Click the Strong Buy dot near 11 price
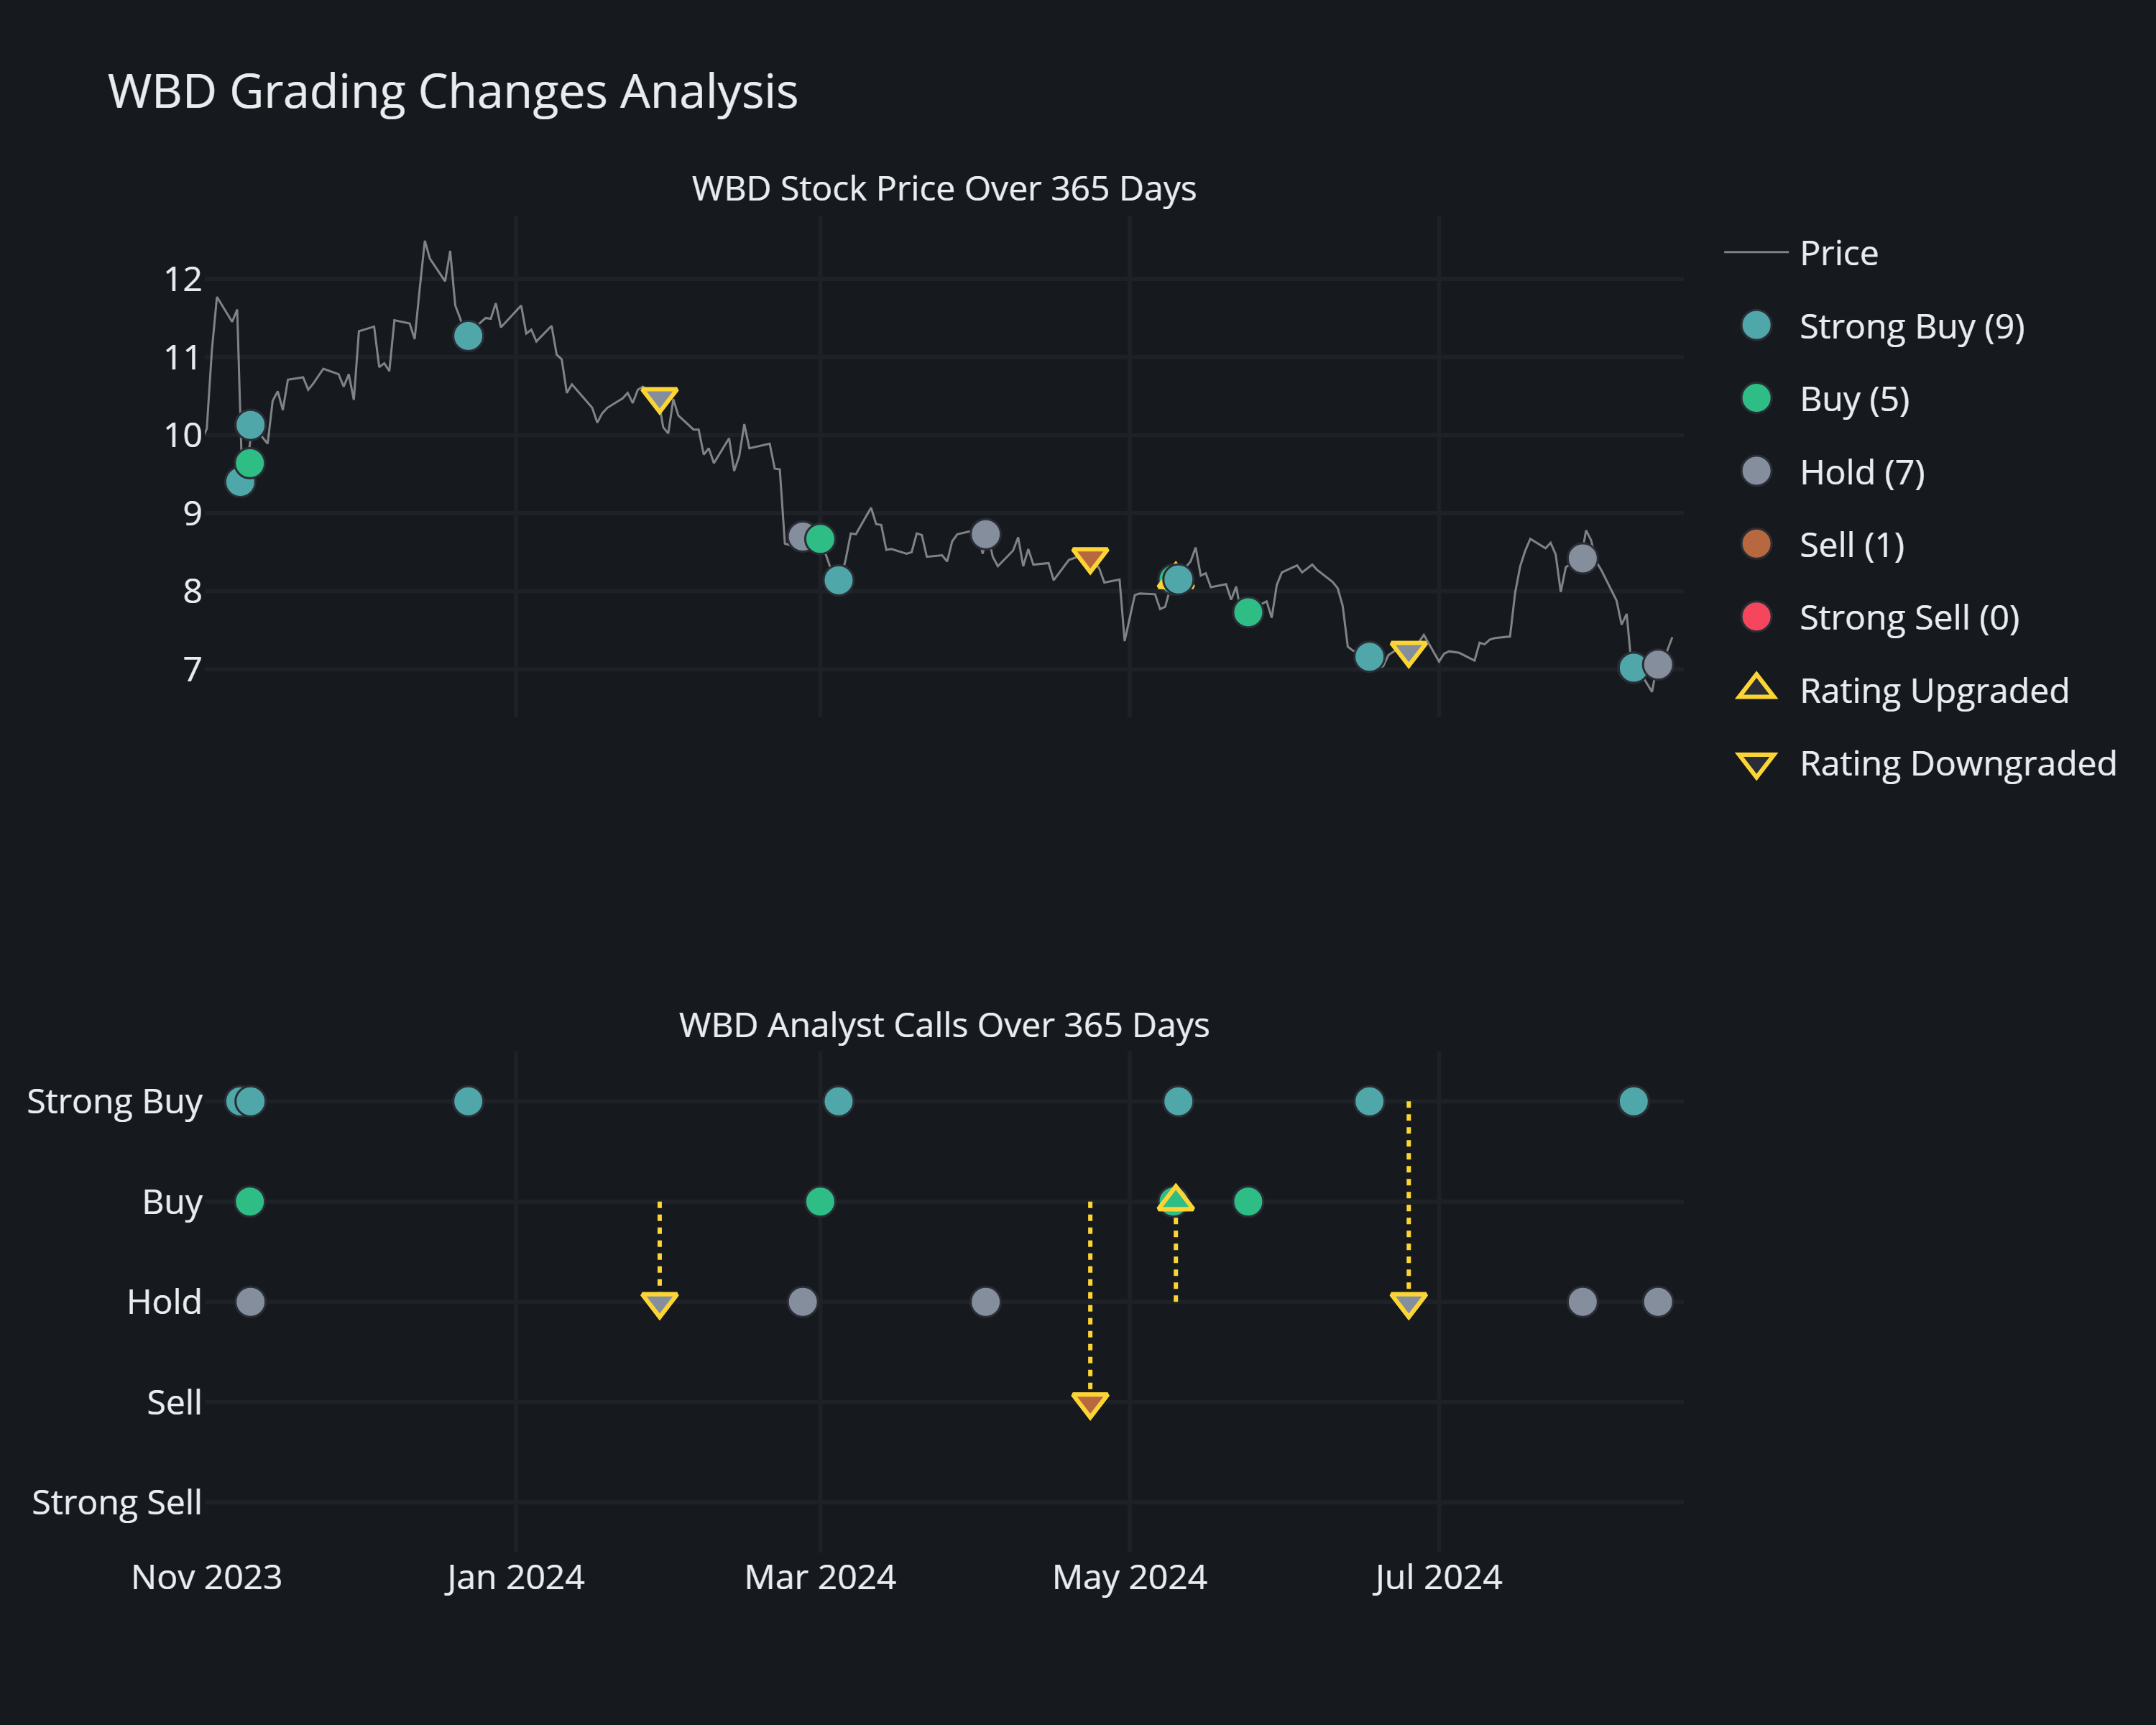 point(468,336)
